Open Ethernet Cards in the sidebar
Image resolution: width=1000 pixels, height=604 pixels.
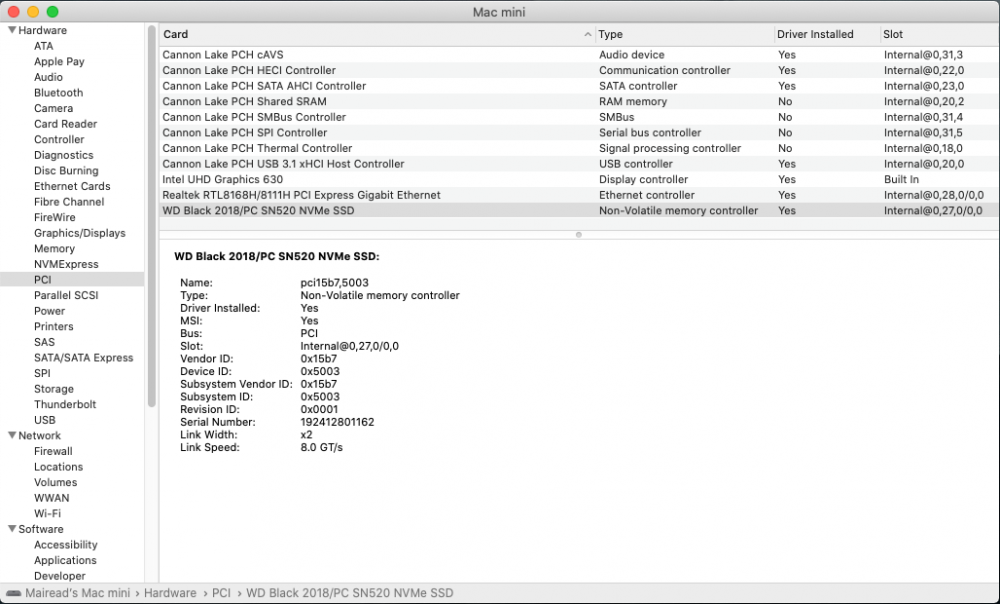72,186
